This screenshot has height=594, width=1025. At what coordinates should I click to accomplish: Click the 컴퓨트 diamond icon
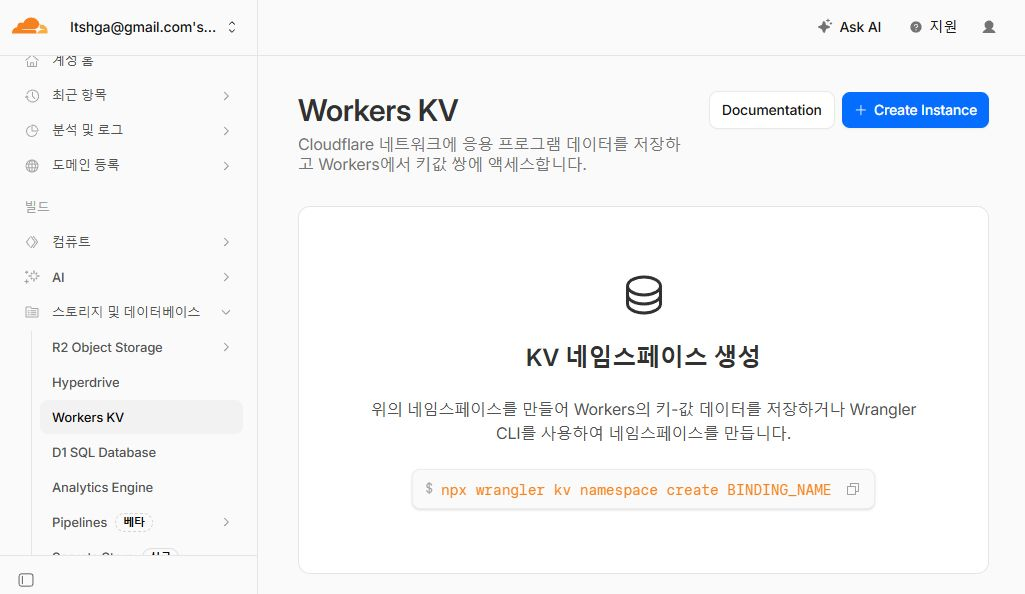32,242
